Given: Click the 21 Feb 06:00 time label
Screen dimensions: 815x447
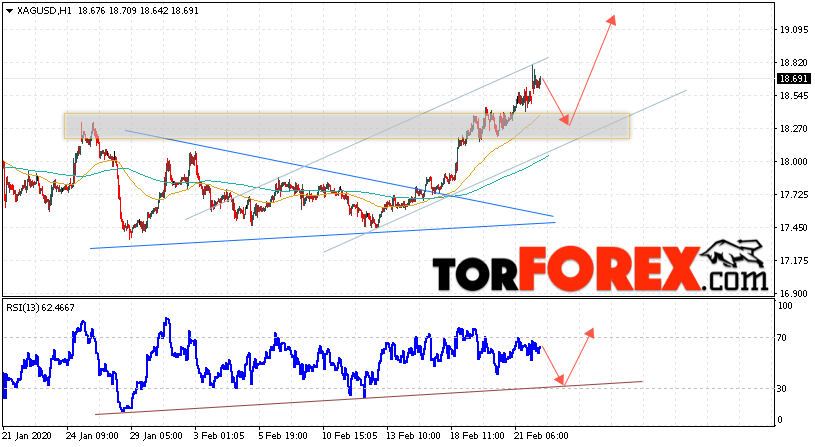Looking at the screenshot, I should tap(542, 435).
